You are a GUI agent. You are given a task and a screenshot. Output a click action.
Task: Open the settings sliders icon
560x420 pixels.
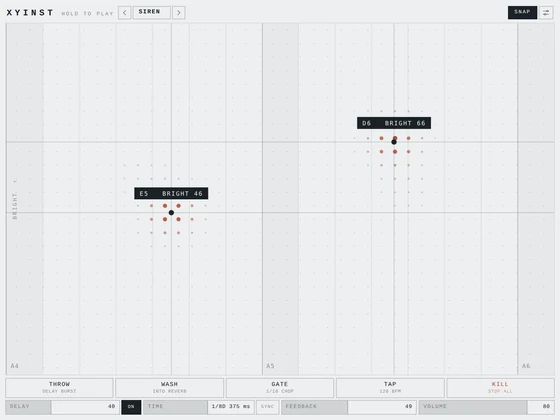(546, 13)
